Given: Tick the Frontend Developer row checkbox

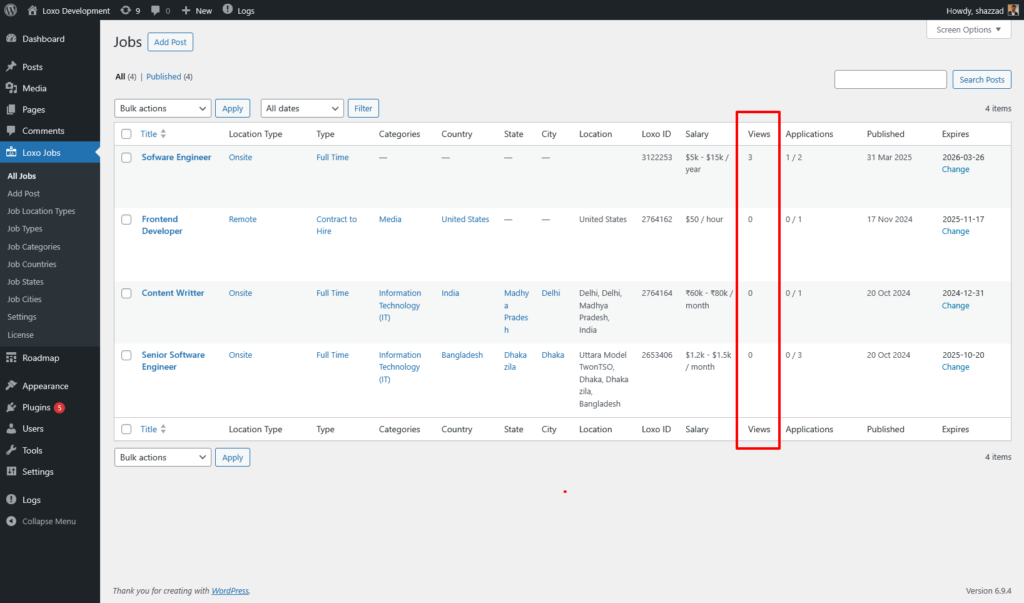Looking at the screenshot, I should point(126,220).
